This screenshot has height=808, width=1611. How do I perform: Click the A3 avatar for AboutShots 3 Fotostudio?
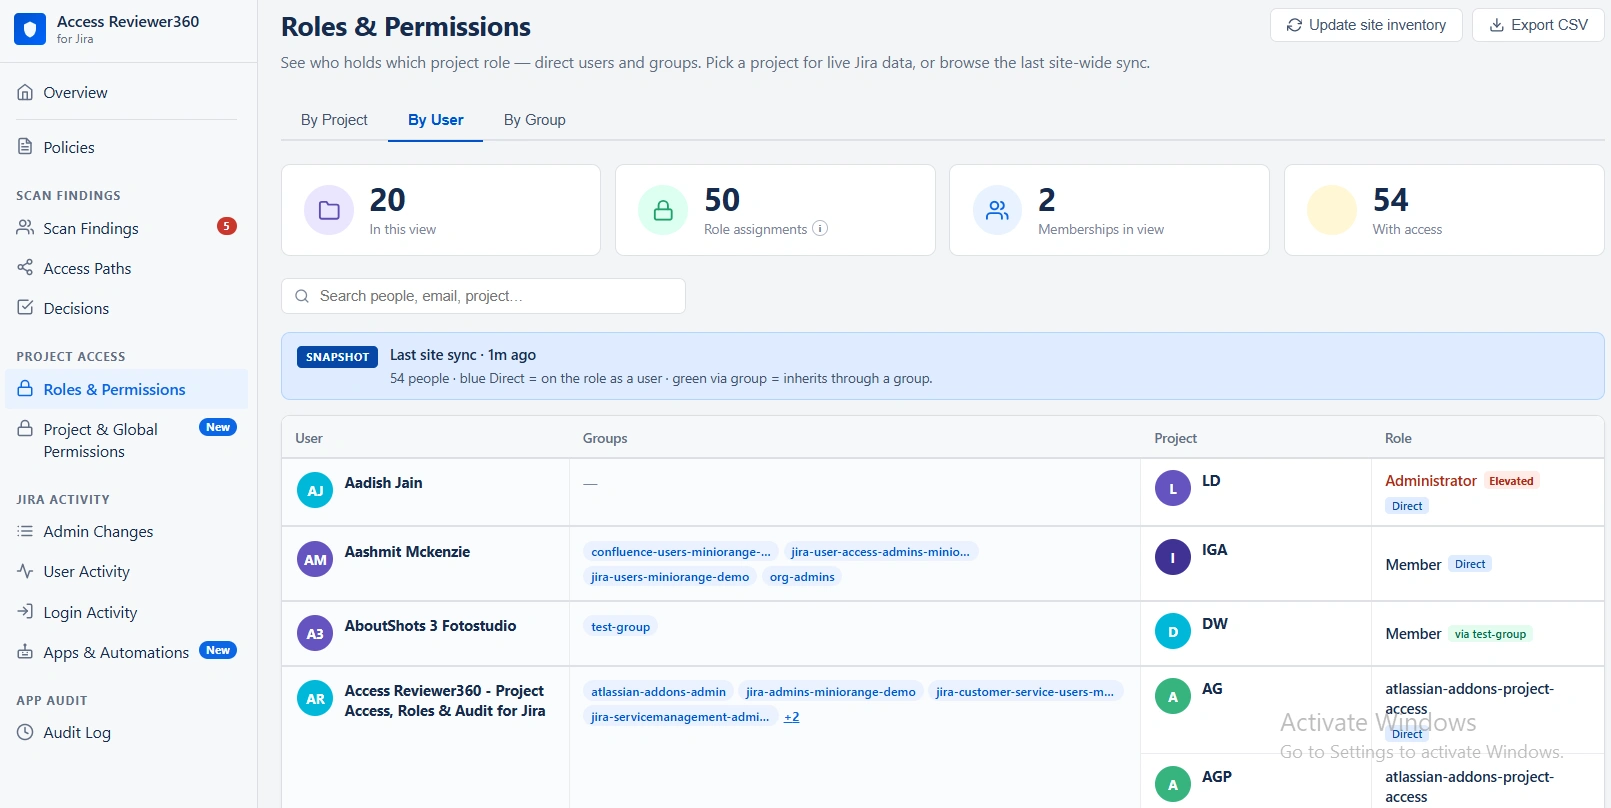click(x=315, y=633)
